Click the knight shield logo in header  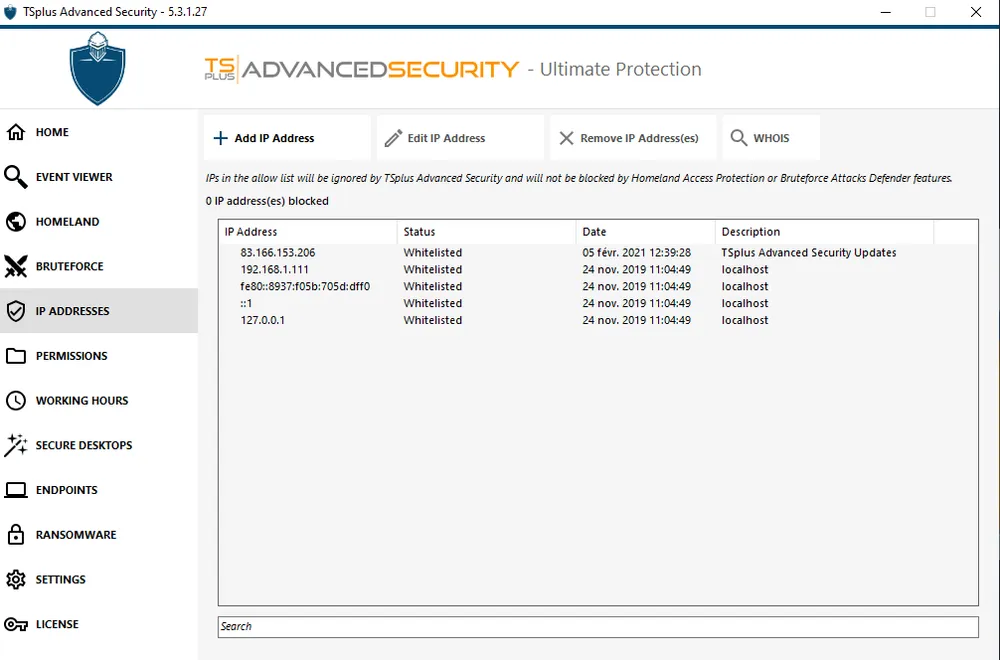click(x=98, y=69)
